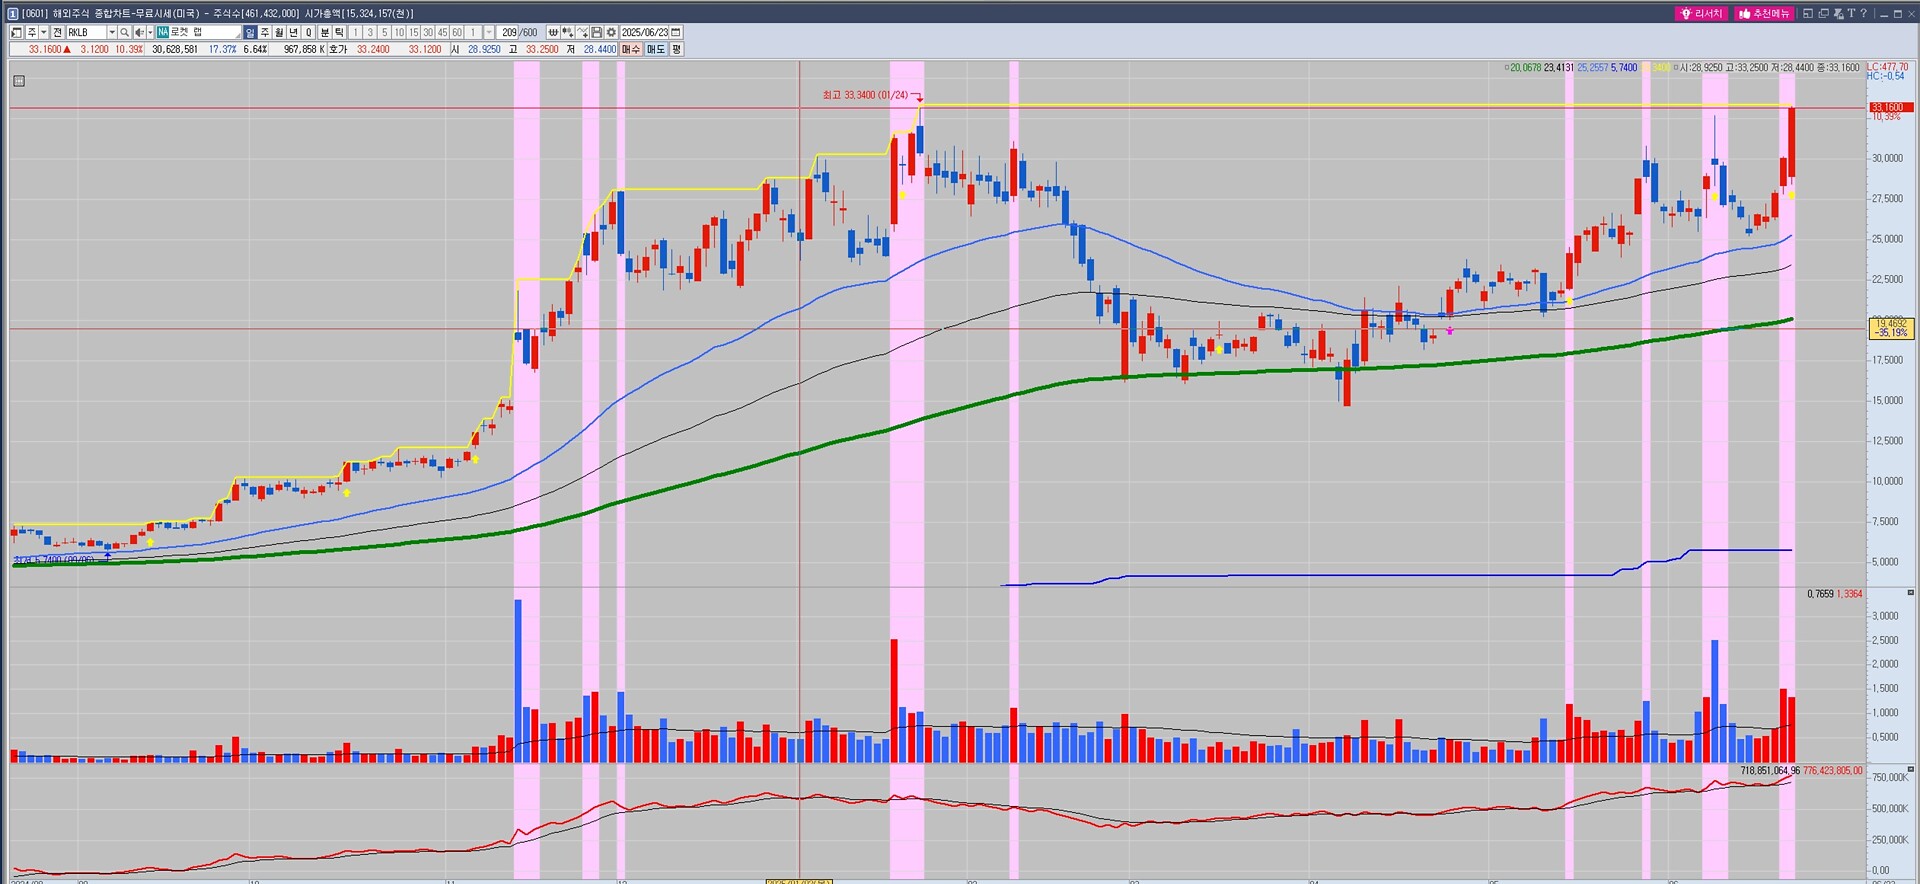Switch to minute 분 chart
1920x884 pixels.
coord(324,32)
